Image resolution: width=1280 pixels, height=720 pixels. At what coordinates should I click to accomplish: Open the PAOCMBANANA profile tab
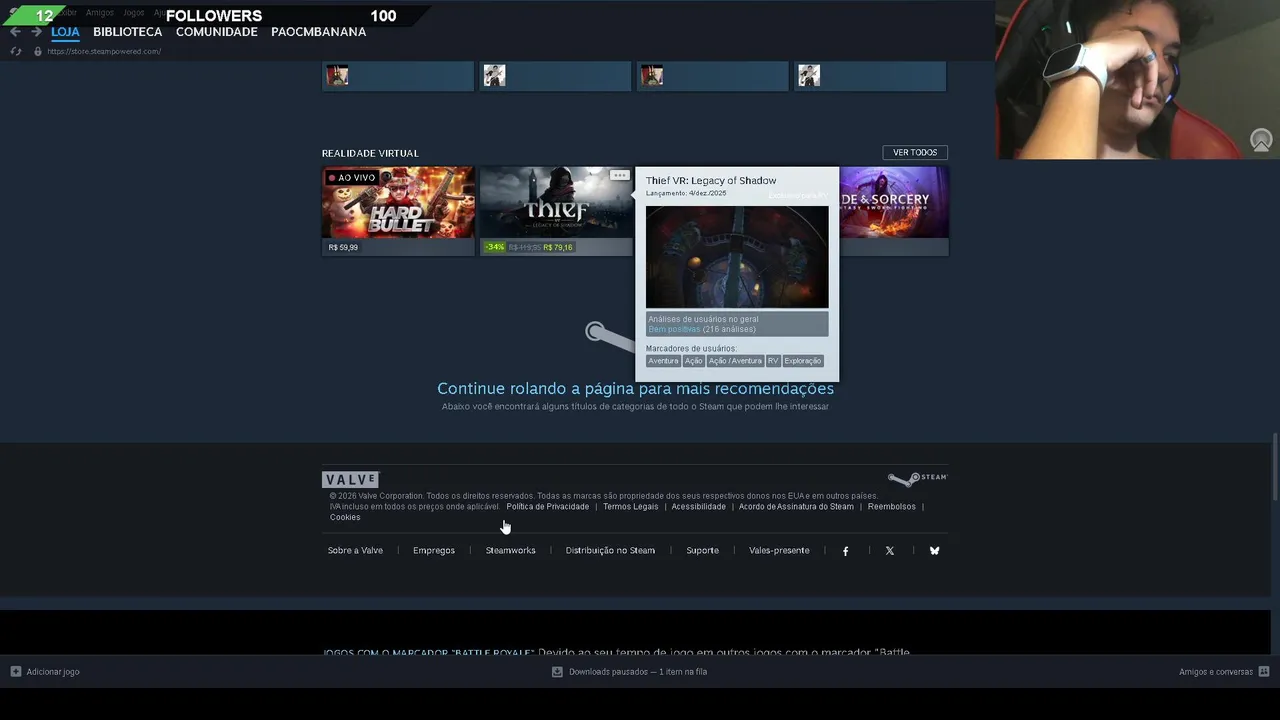[x=318, y=32]
